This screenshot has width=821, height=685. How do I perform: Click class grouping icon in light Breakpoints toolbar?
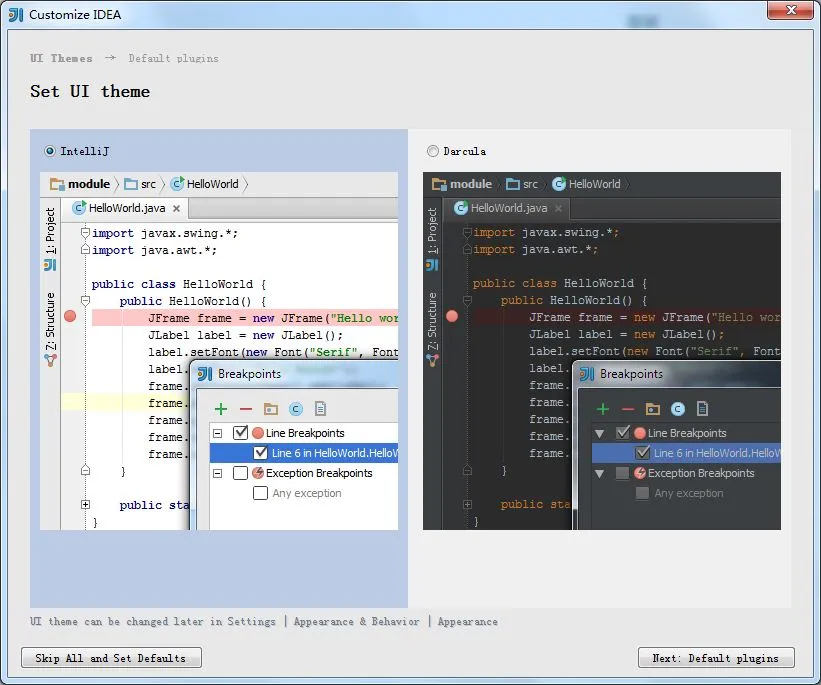point(296,409)
